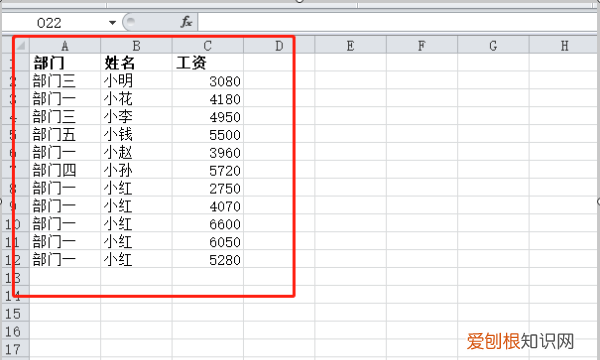Select 部门三 in the 小李 row
600x360 pixels.
click(x=65, y=117)
